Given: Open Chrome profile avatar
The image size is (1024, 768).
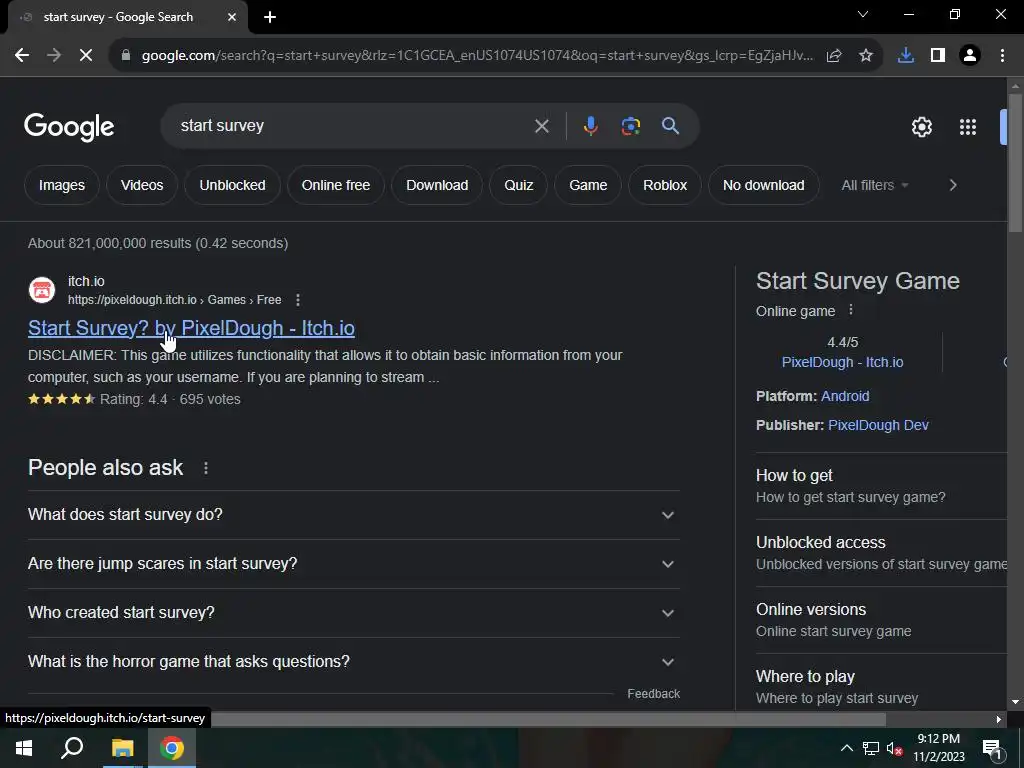Looking at the screenshot, I should [970, 56].
